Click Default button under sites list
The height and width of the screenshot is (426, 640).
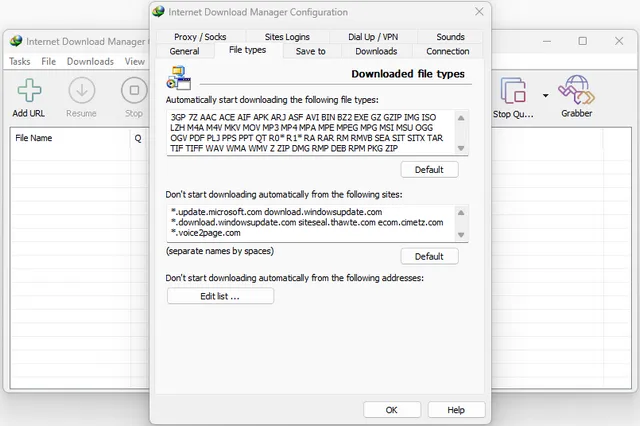(x=428, y=256)
